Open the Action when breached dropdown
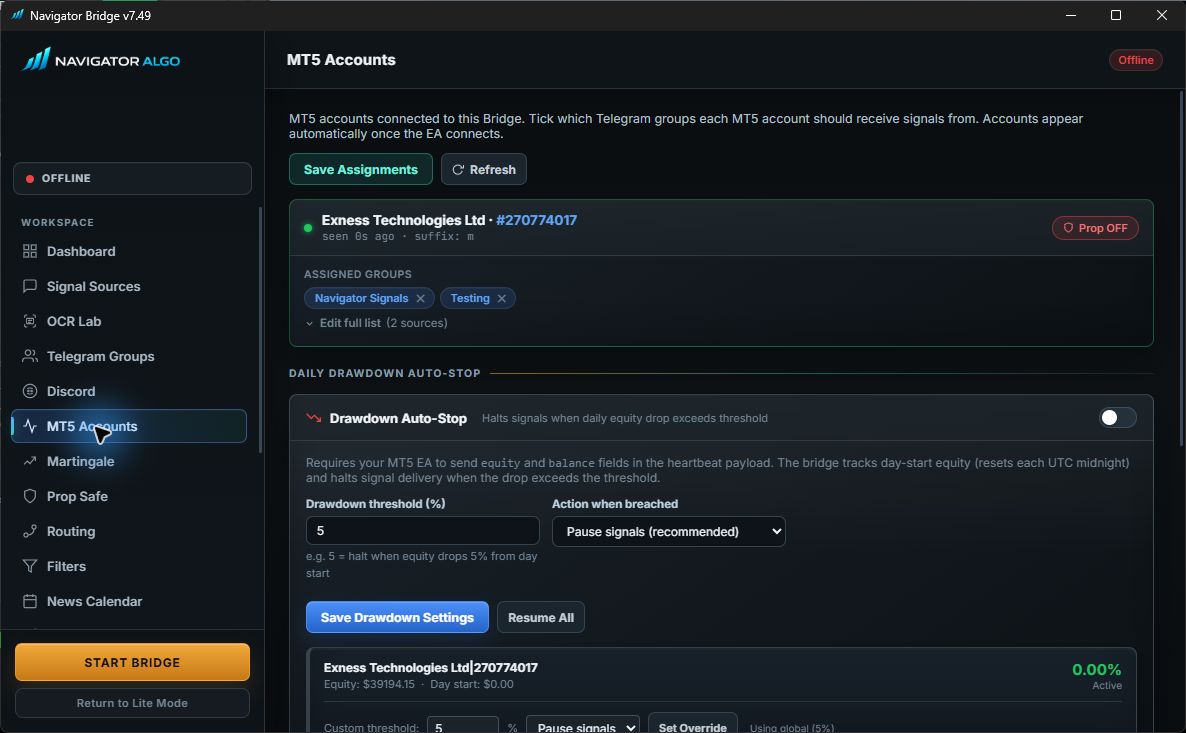 (x=669, y=531)
